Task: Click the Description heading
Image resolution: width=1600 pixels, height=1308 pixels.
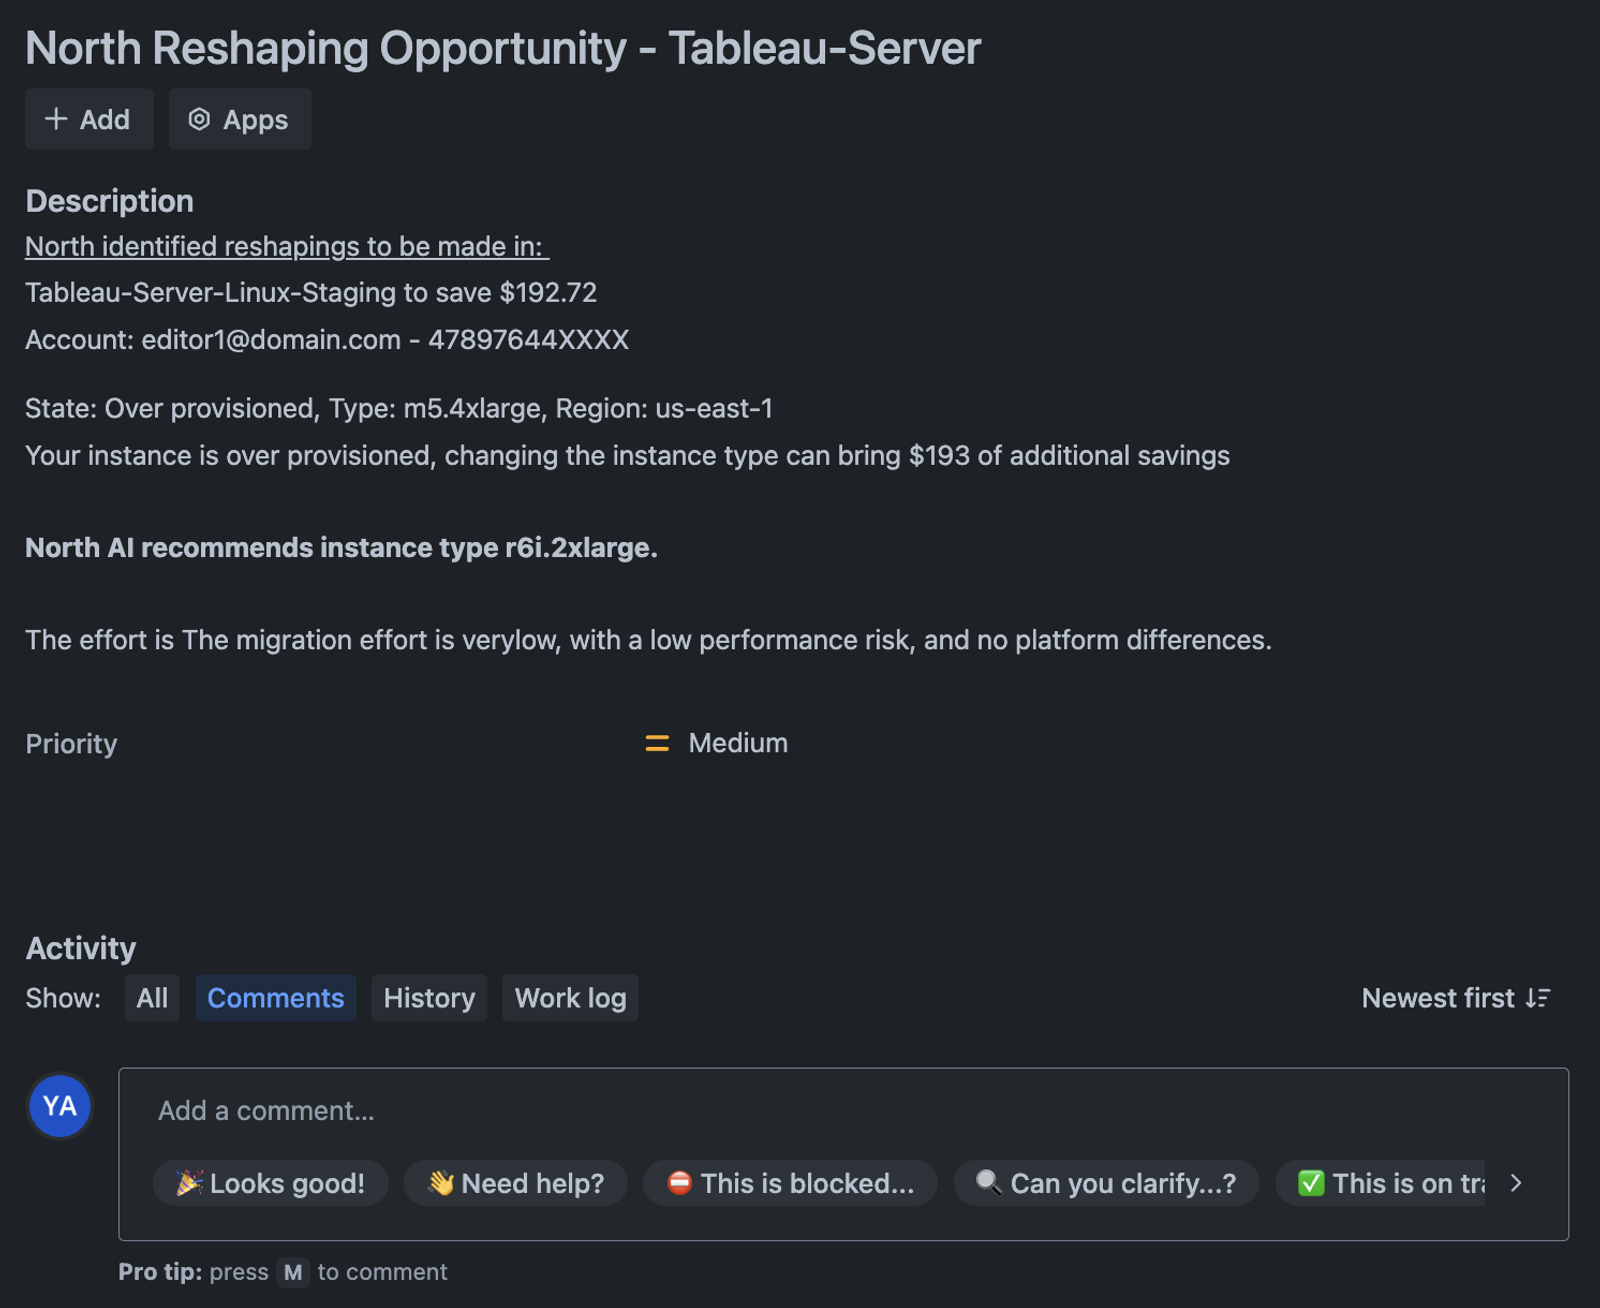Action: point(110,201)
